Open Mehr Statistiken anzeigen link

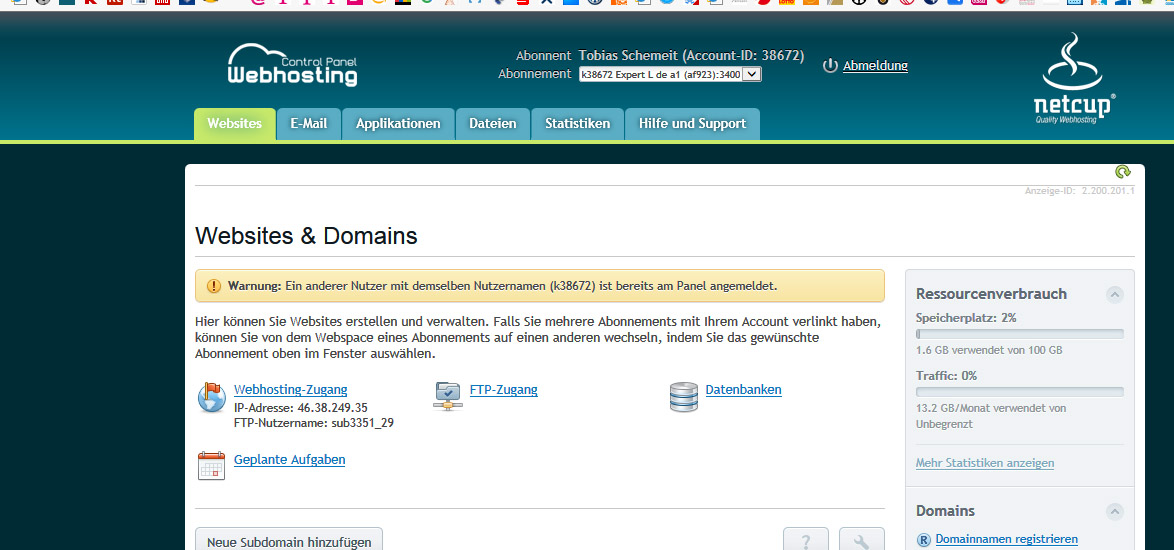coord(984,463)
